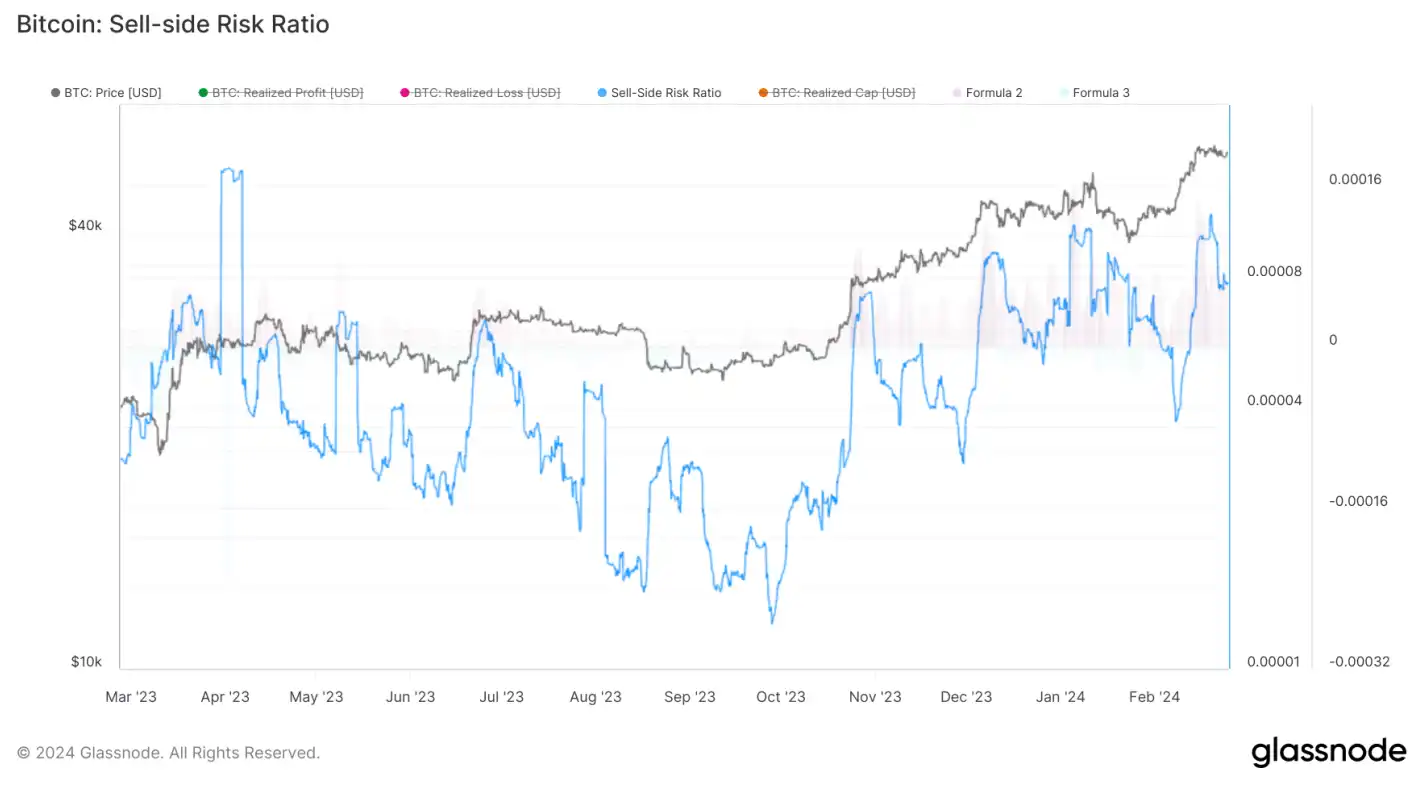Click the "Bitcoin: Sell-side Risk Ratio" chart title
Screen dimensions: 1420x790
click(x=173, y=24)
